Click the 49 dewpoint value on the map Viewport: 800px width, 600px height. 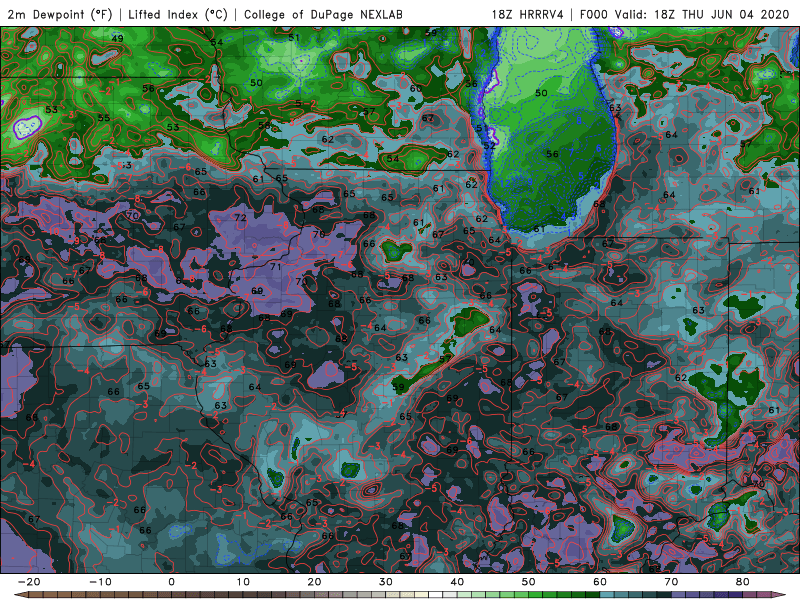click(117, 38)
